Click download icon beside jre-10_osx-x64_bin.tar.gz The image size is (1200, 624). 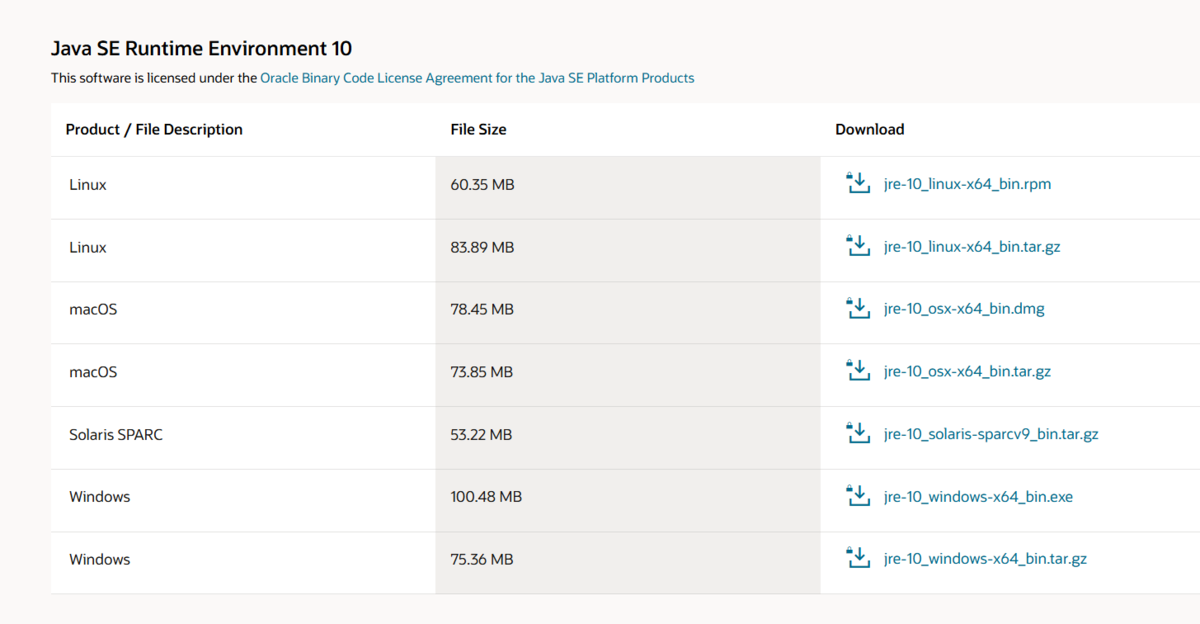(x=858, y=371)
